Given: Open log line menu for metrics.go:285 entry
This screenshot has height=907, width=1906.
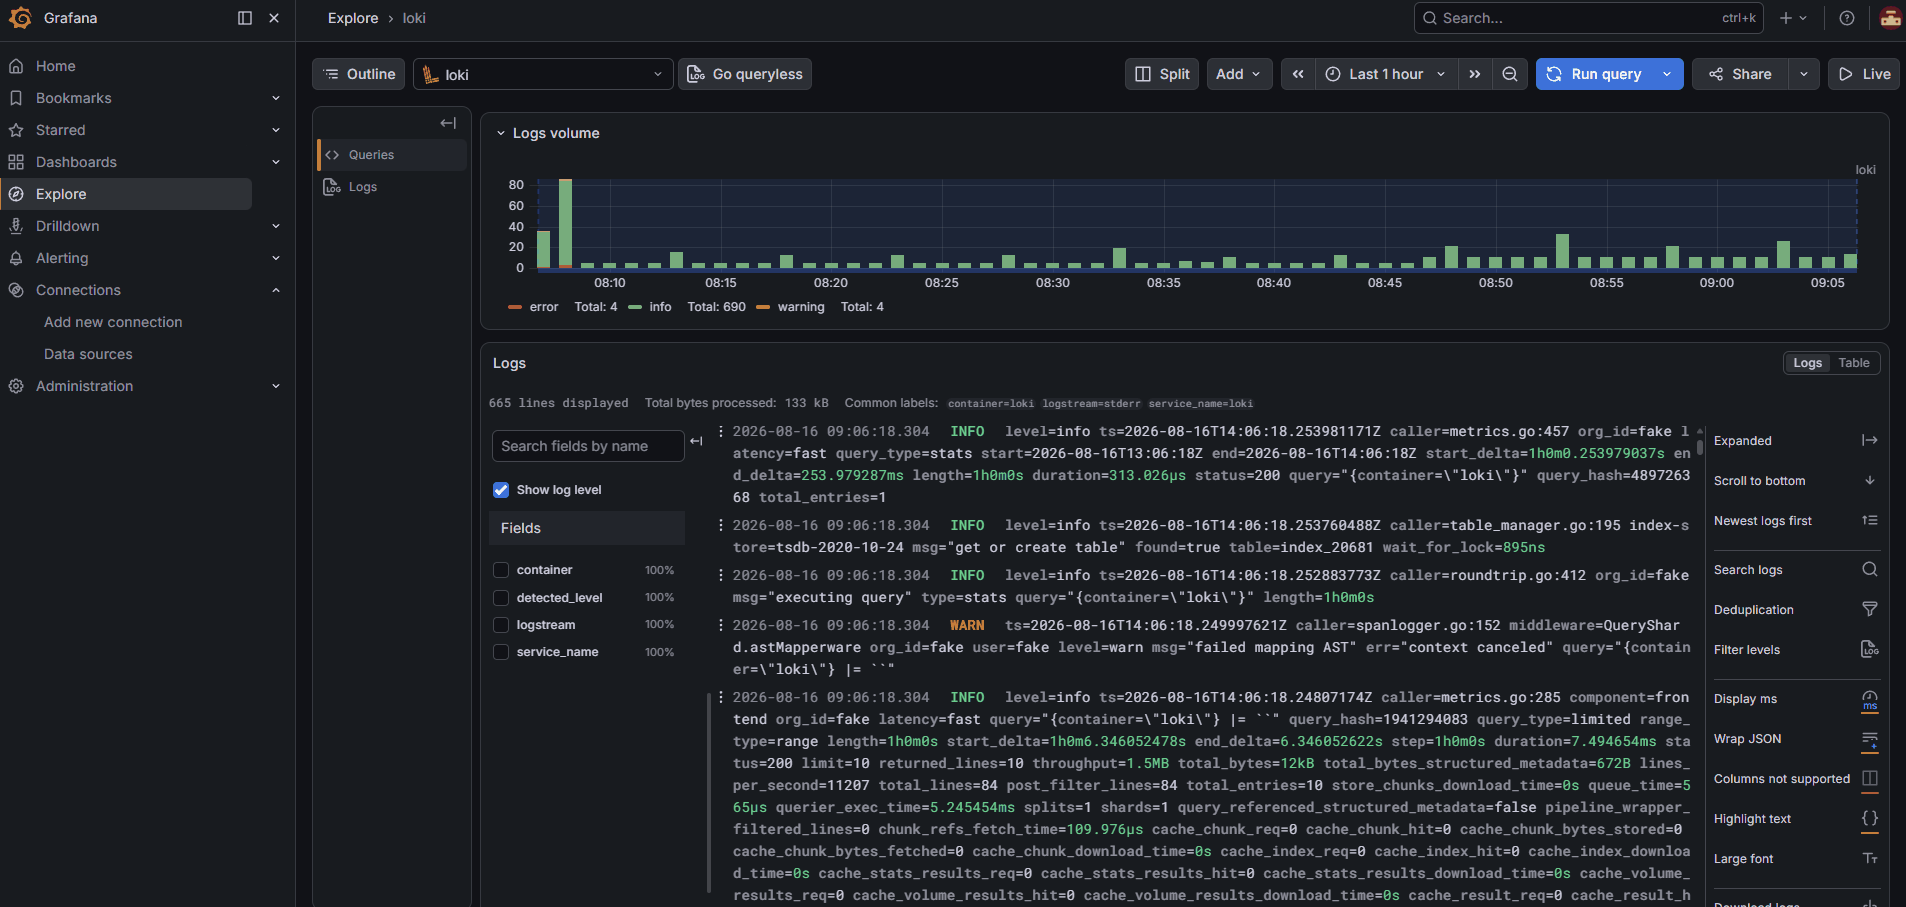Looking at the screenshot, I should [x=721, y=697].
